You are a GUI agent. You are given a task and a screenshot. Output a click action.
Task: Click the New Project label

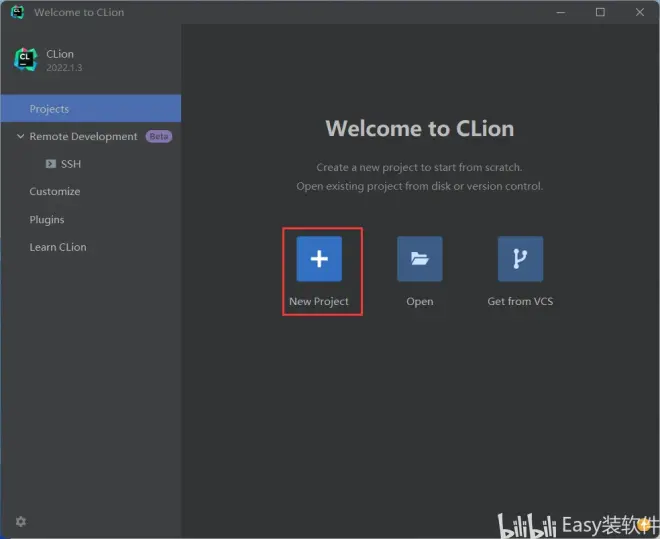[x=319, y=301]
